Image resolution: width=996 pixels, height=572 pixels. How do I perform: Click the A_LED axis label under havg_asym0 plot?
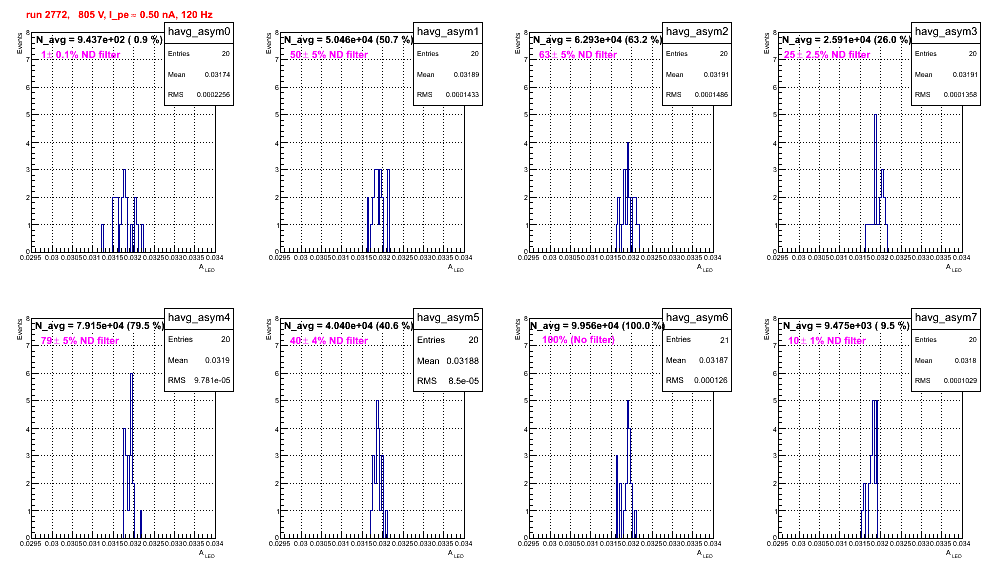click(207, 268)
